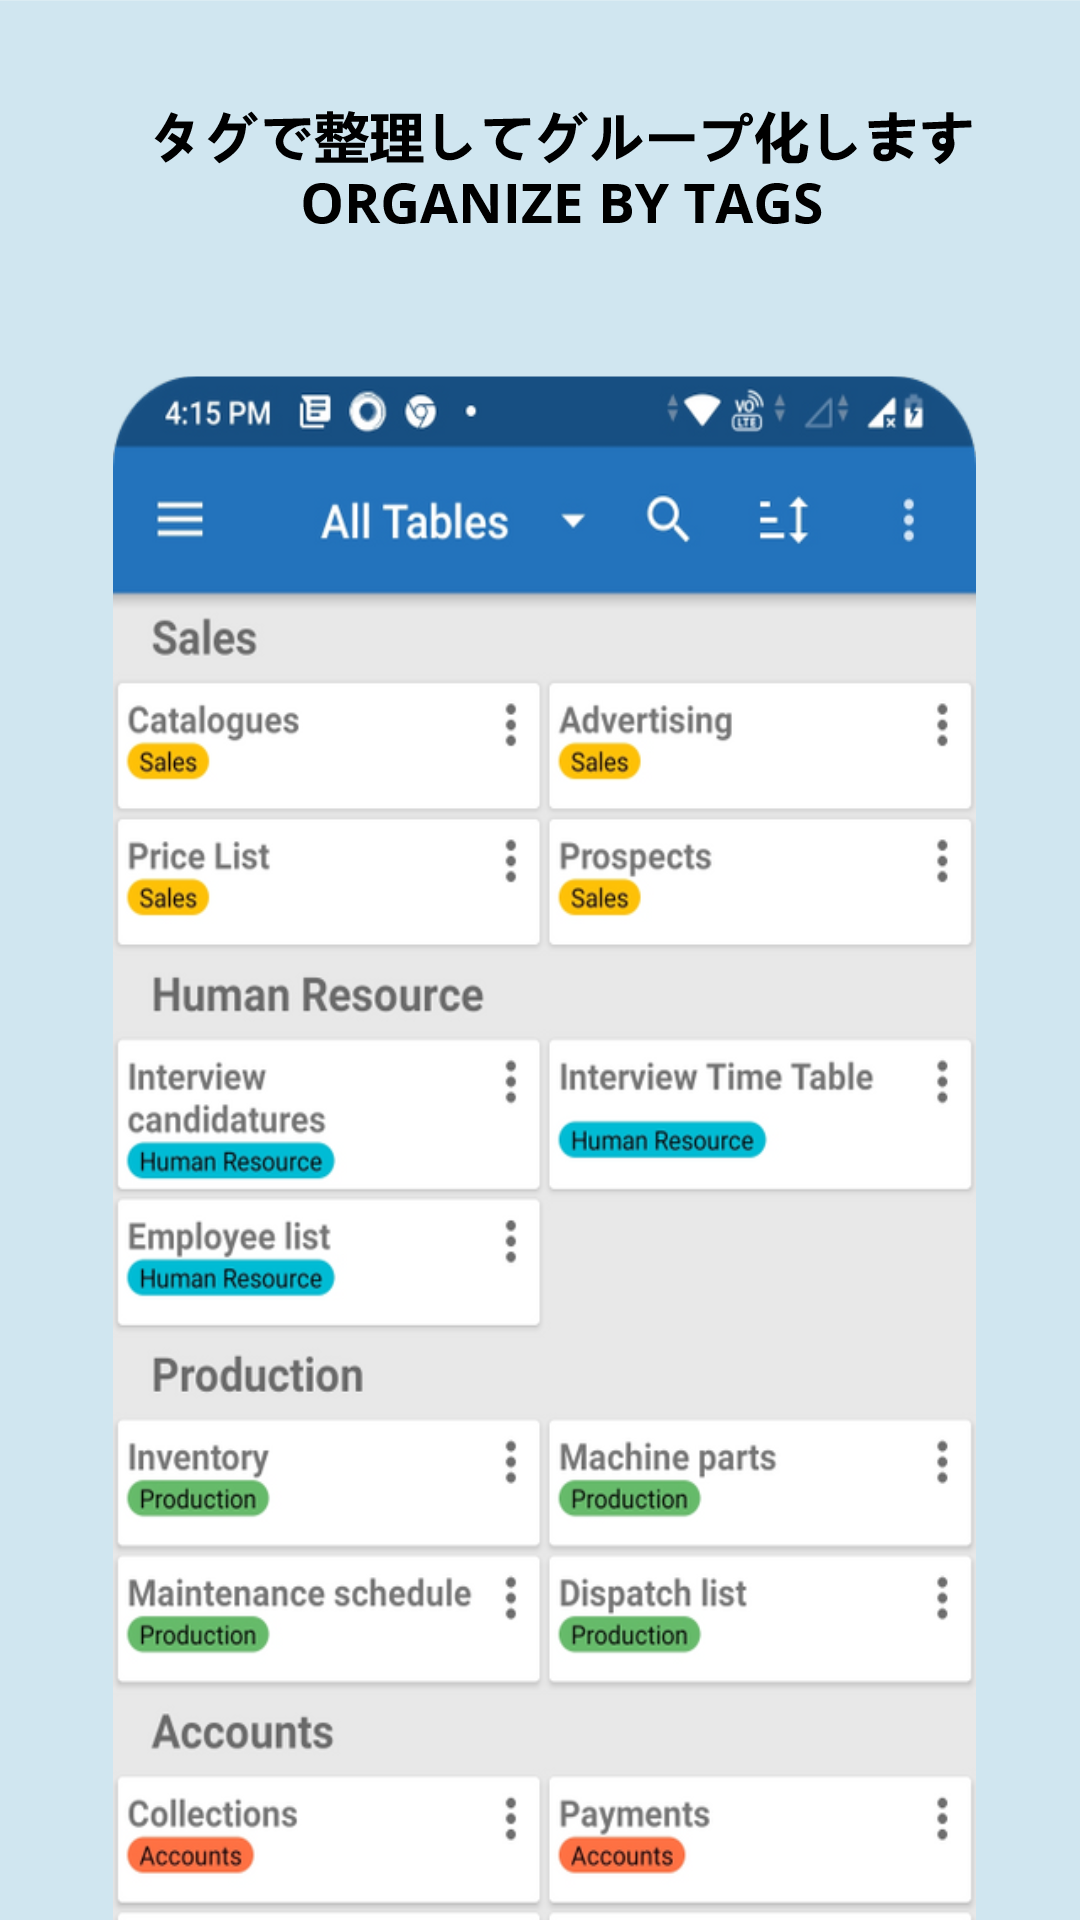Viewport: 1080px width, 1920px height.
Task: Open options for Employee list
Action: click(x=511, y=1241)
